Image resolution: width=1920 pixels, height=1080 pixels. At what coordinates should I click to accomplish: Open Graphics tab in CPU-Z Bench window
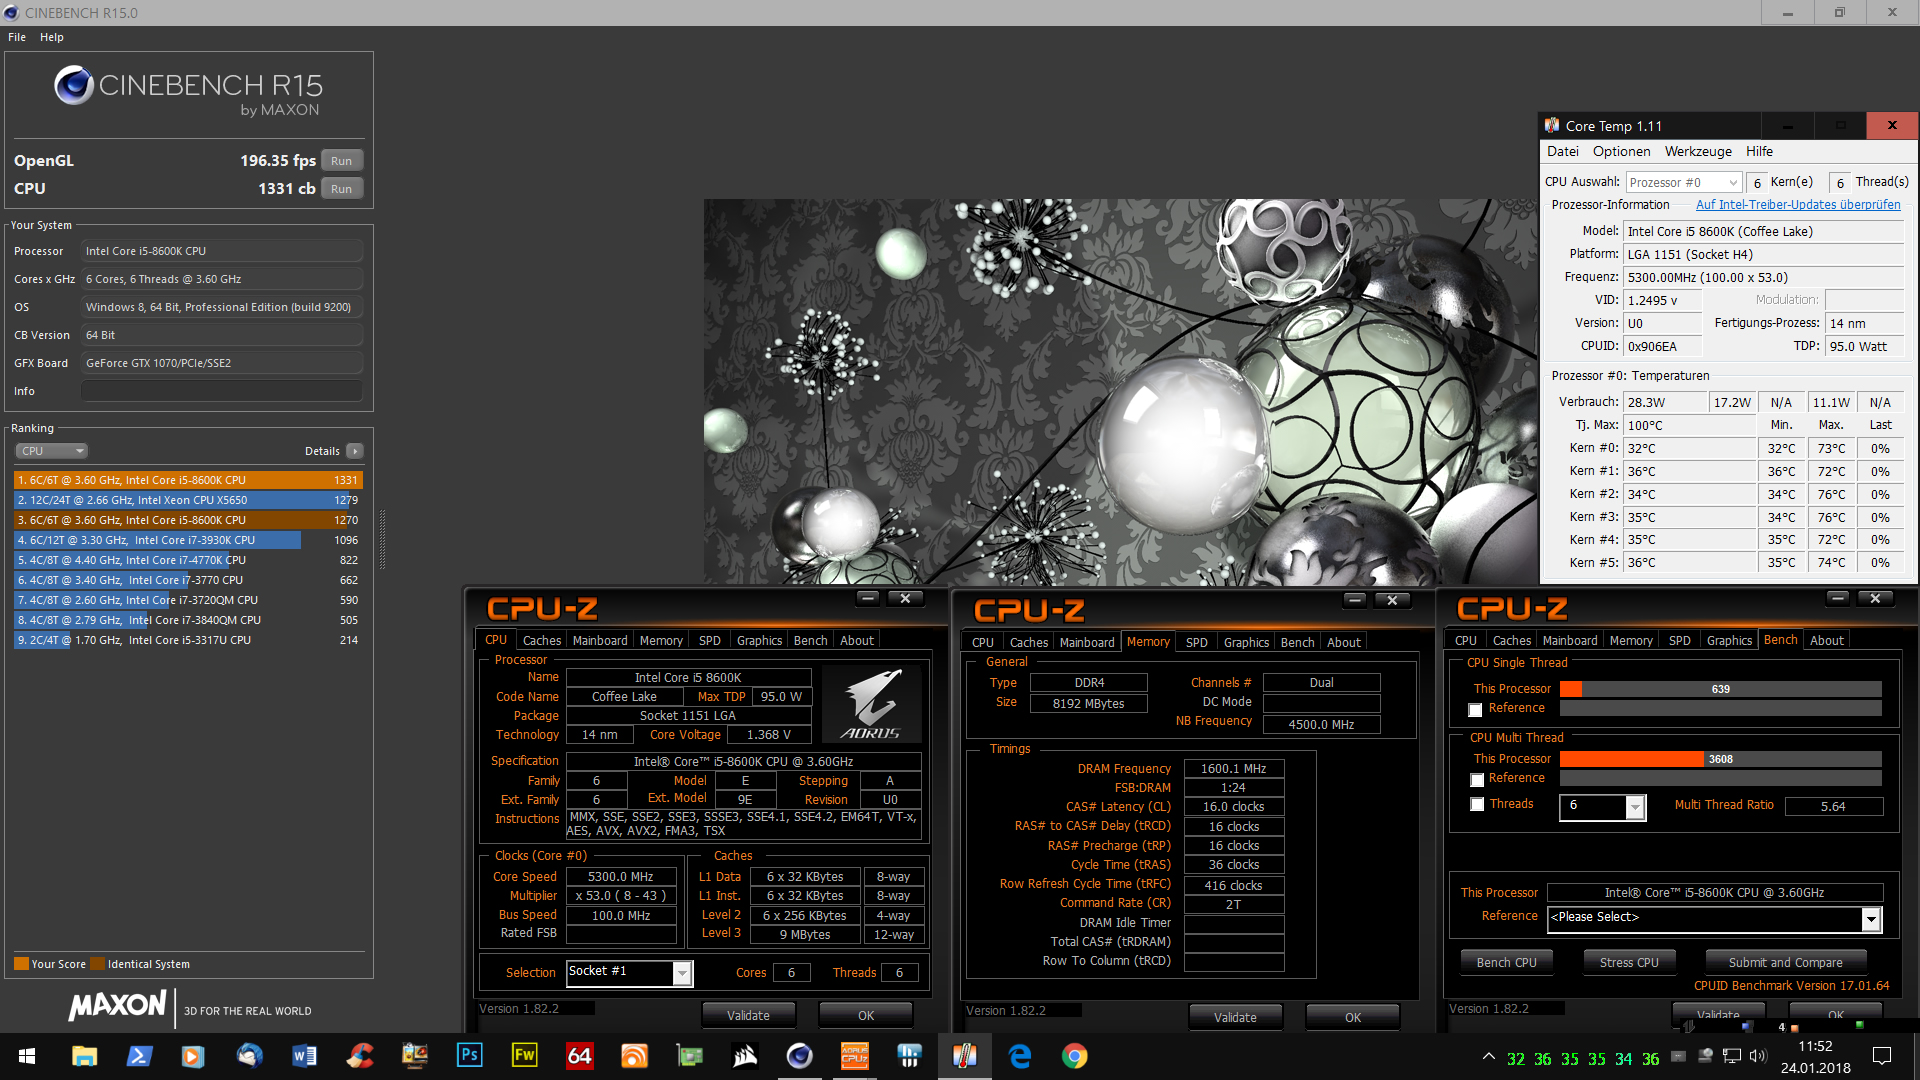(1729, 640)
